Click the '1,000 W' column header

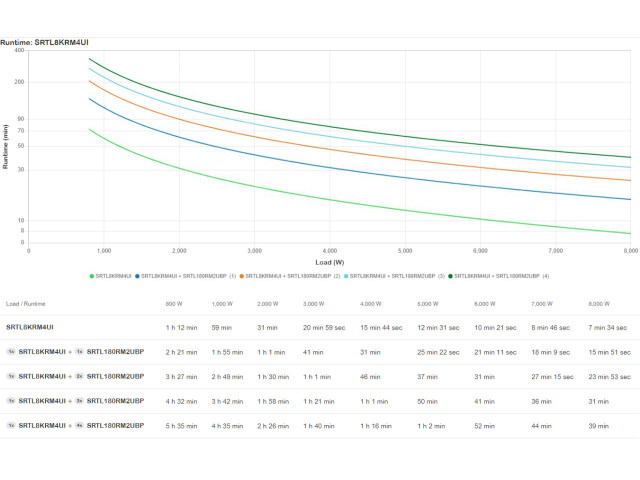[x=222, y=304]
